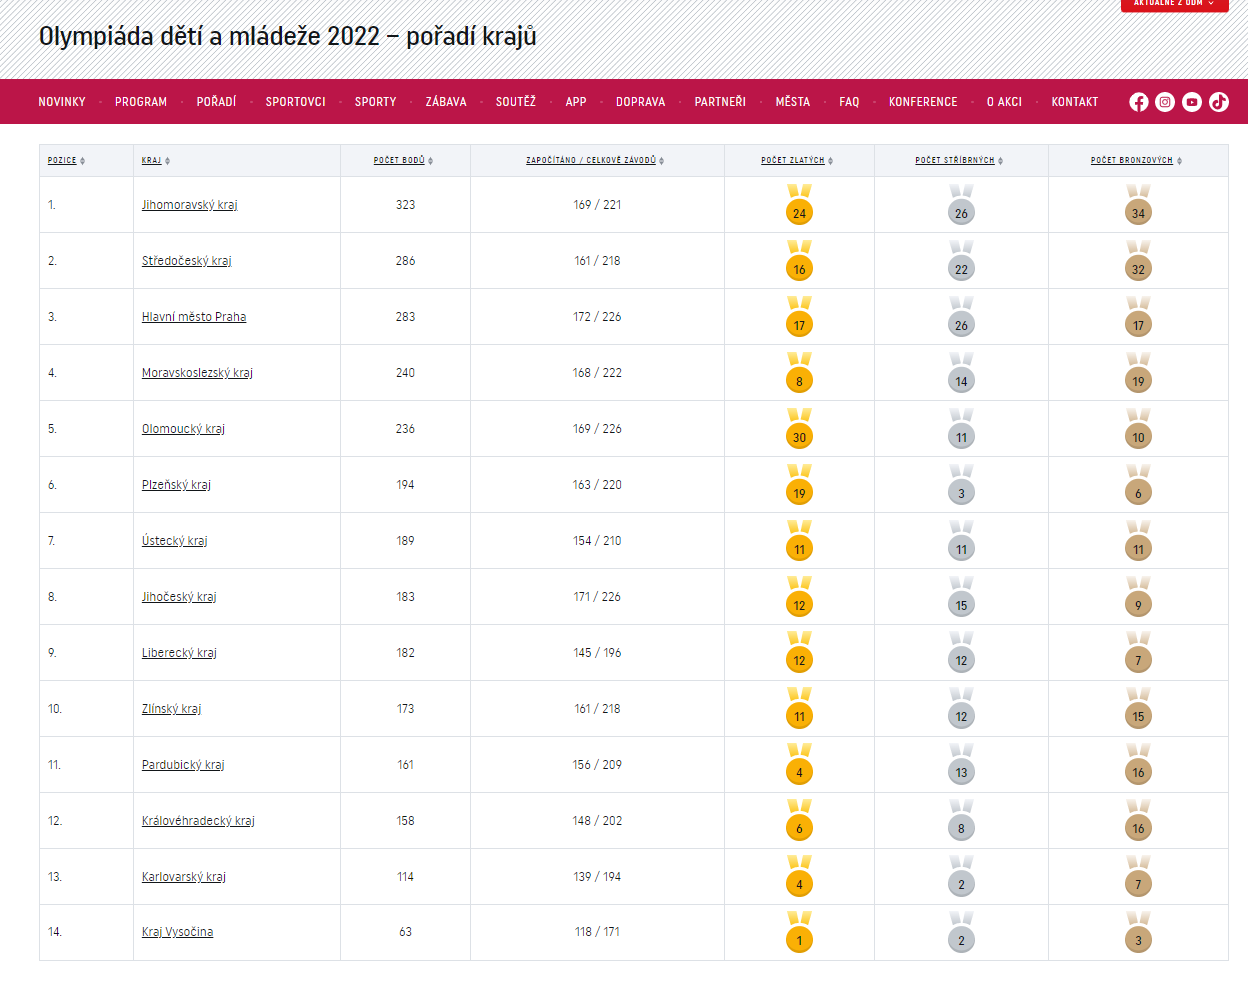Open the Instagram social icon
Image resolution: width=1248 pixels, height=986 pixels.
pyautogui.click(x=1165, y=102)
